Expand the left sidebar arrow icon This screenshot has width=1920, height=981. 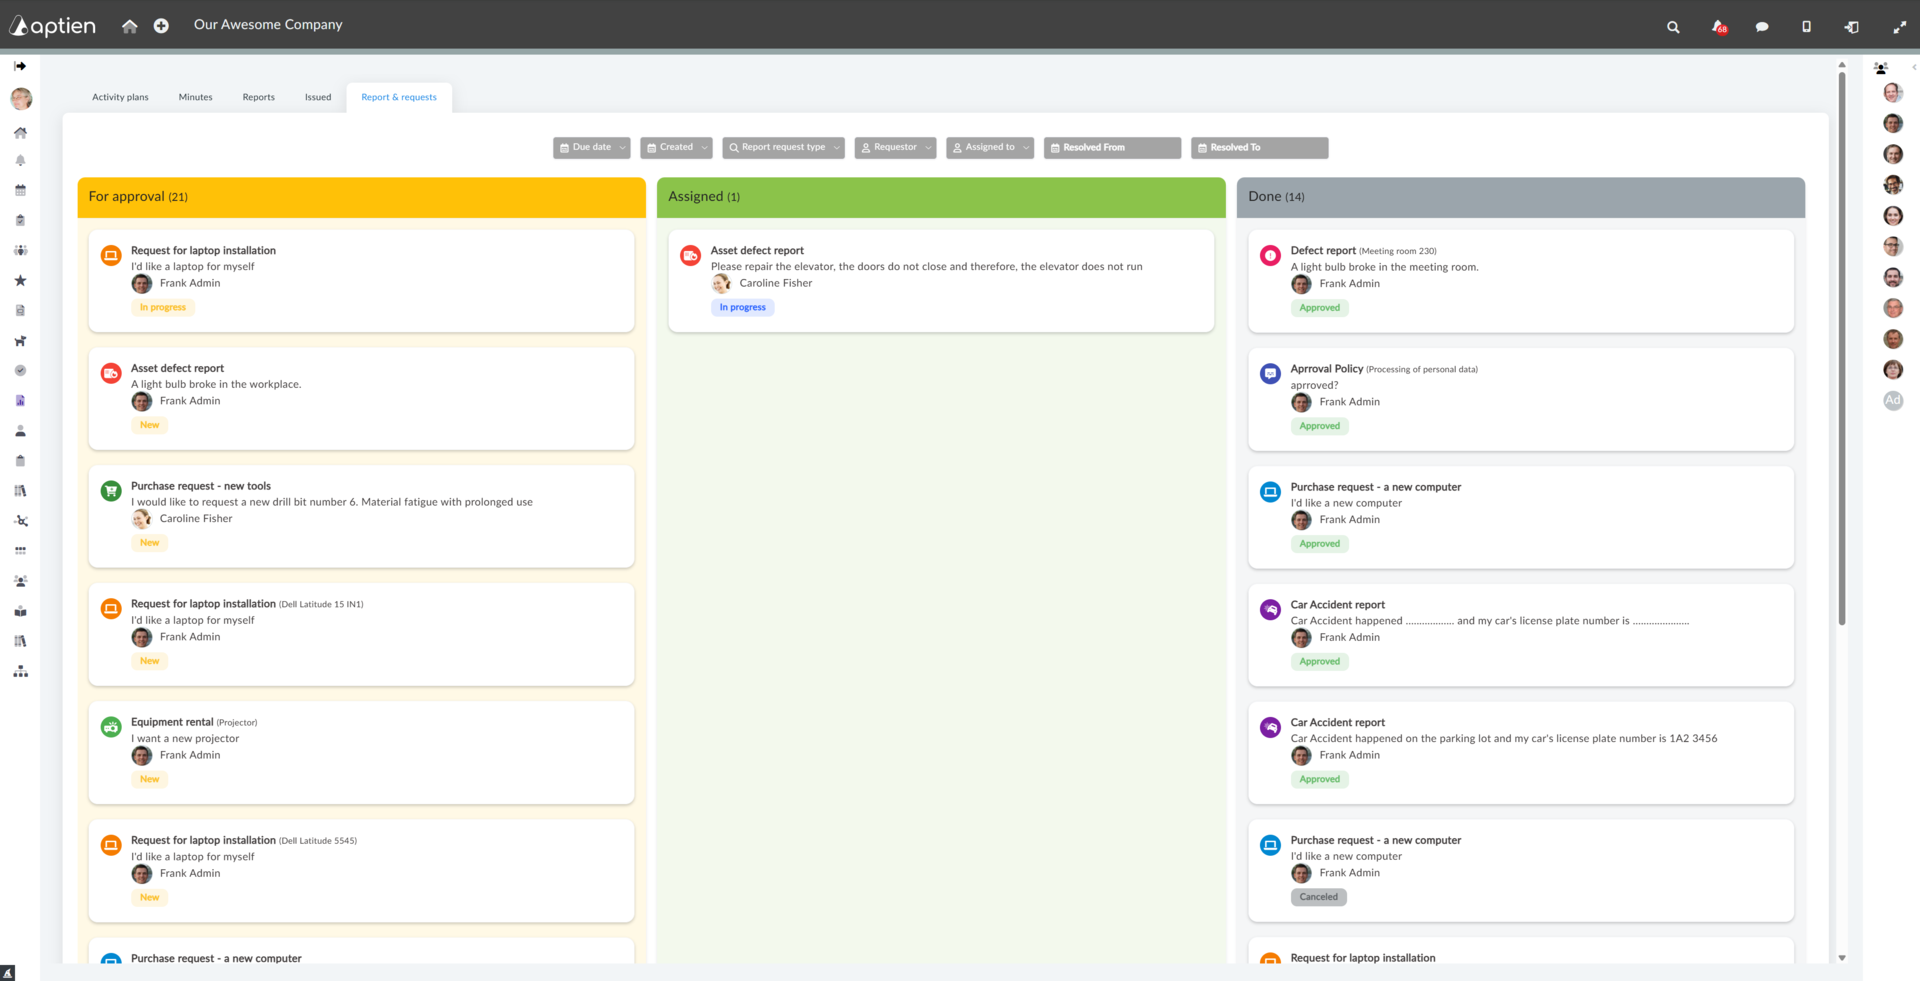point(20,66)
